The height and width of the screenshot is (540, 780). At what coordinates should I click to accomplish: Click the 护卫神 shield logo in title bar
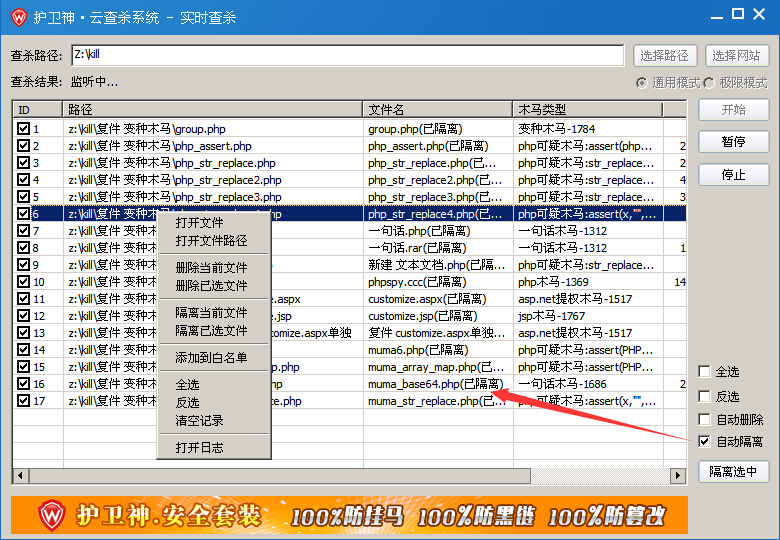19,17
